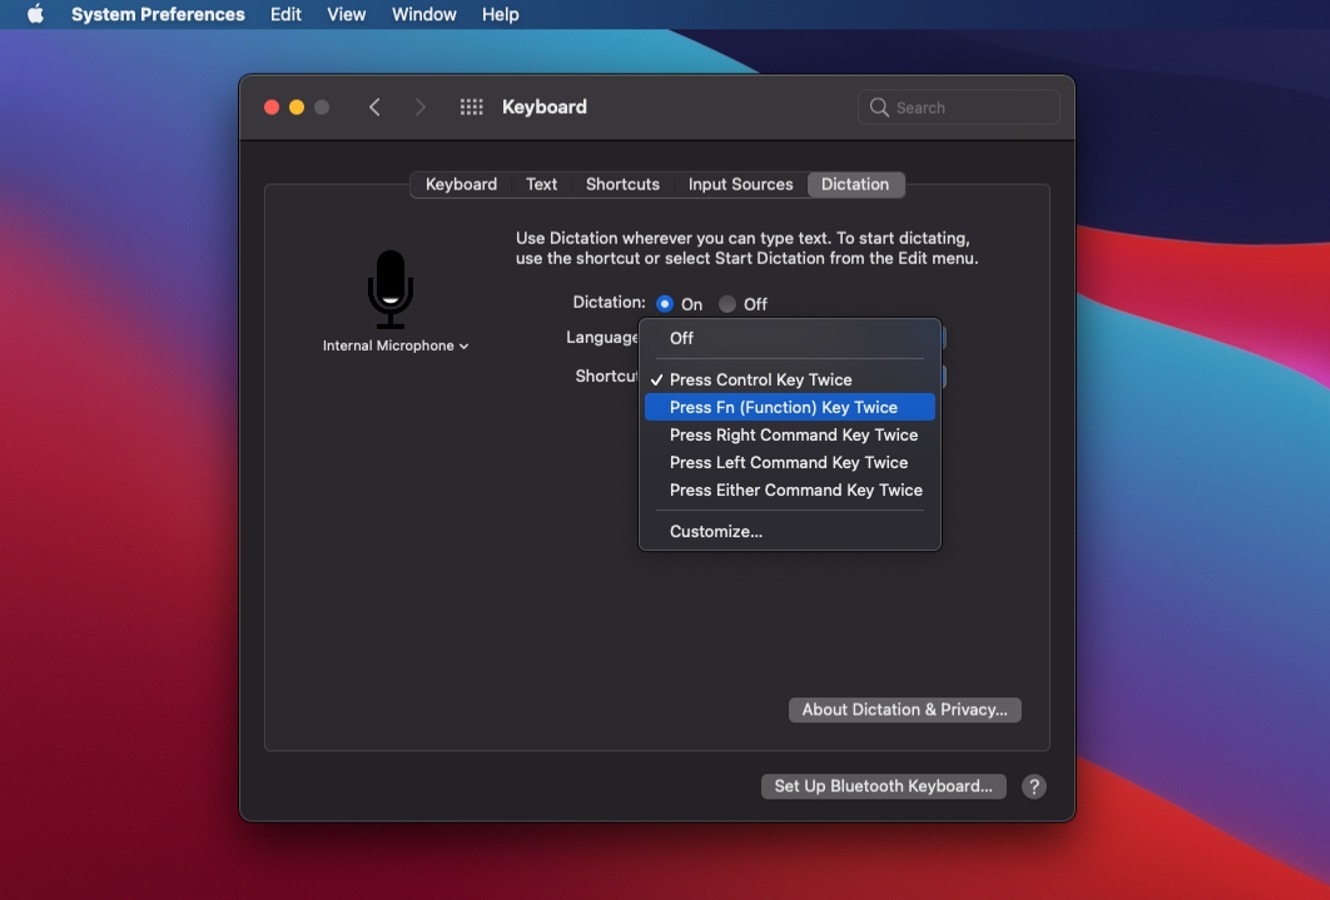Click the magnifying glass in the search field
Image resolution: width=1330 pixels, height=900 pixels.
tap(878, 107)
